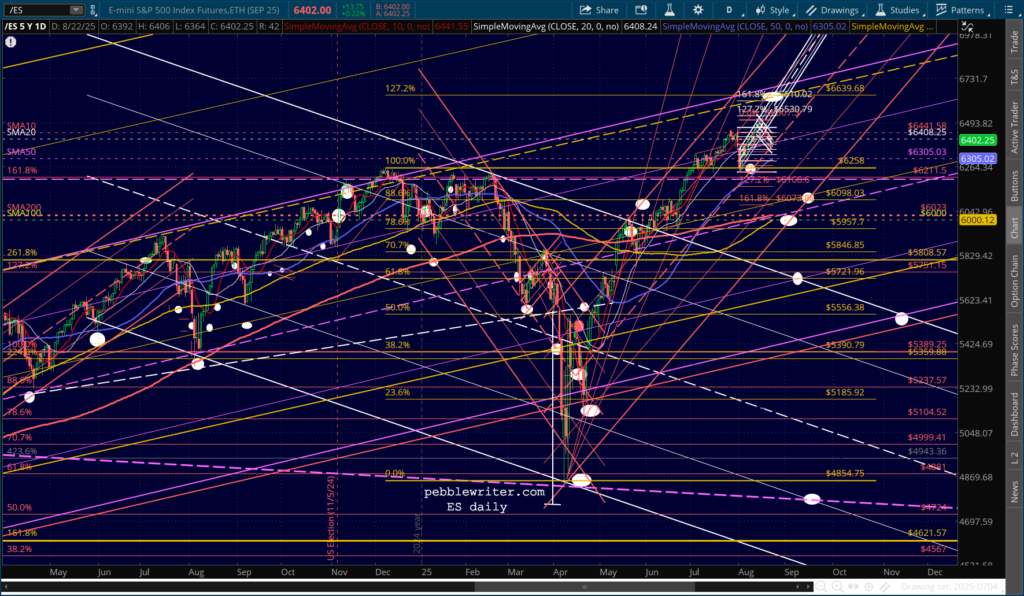
Task: Click the green 6402.25 price bubble
Action: (x=977, y=140)
